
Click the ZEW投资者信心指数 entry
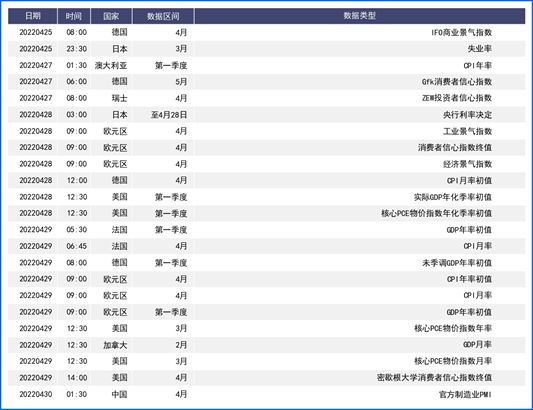tap(457, 98)
